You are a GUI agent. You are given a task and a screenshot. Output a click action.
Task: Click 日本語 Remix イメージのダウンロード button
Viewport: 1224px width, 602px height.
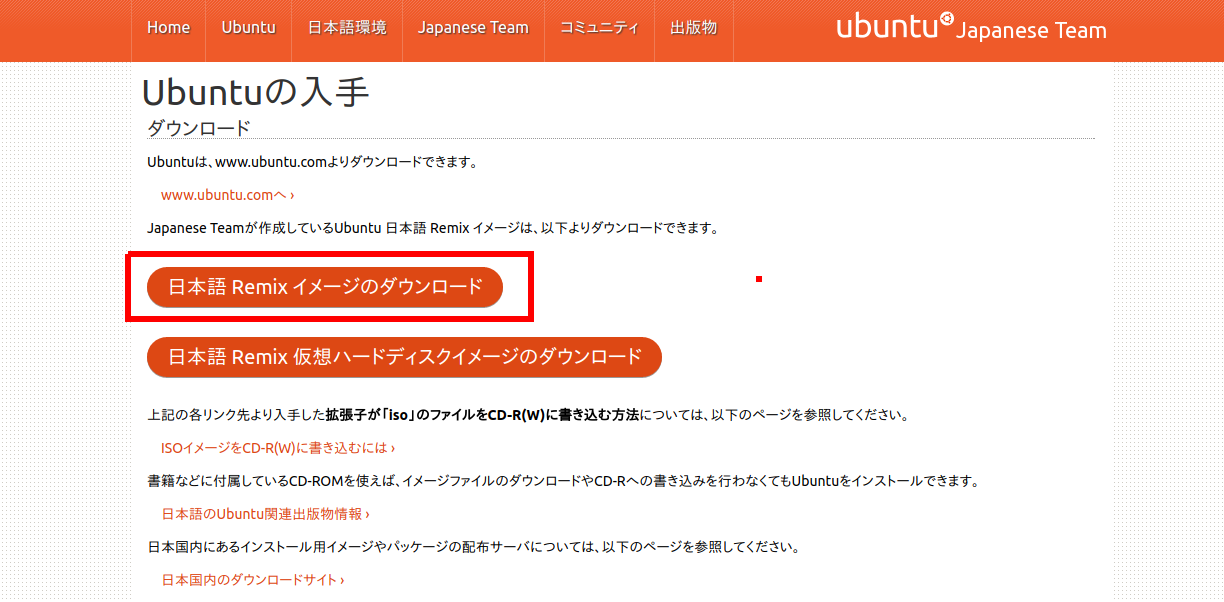click(325, 287)
